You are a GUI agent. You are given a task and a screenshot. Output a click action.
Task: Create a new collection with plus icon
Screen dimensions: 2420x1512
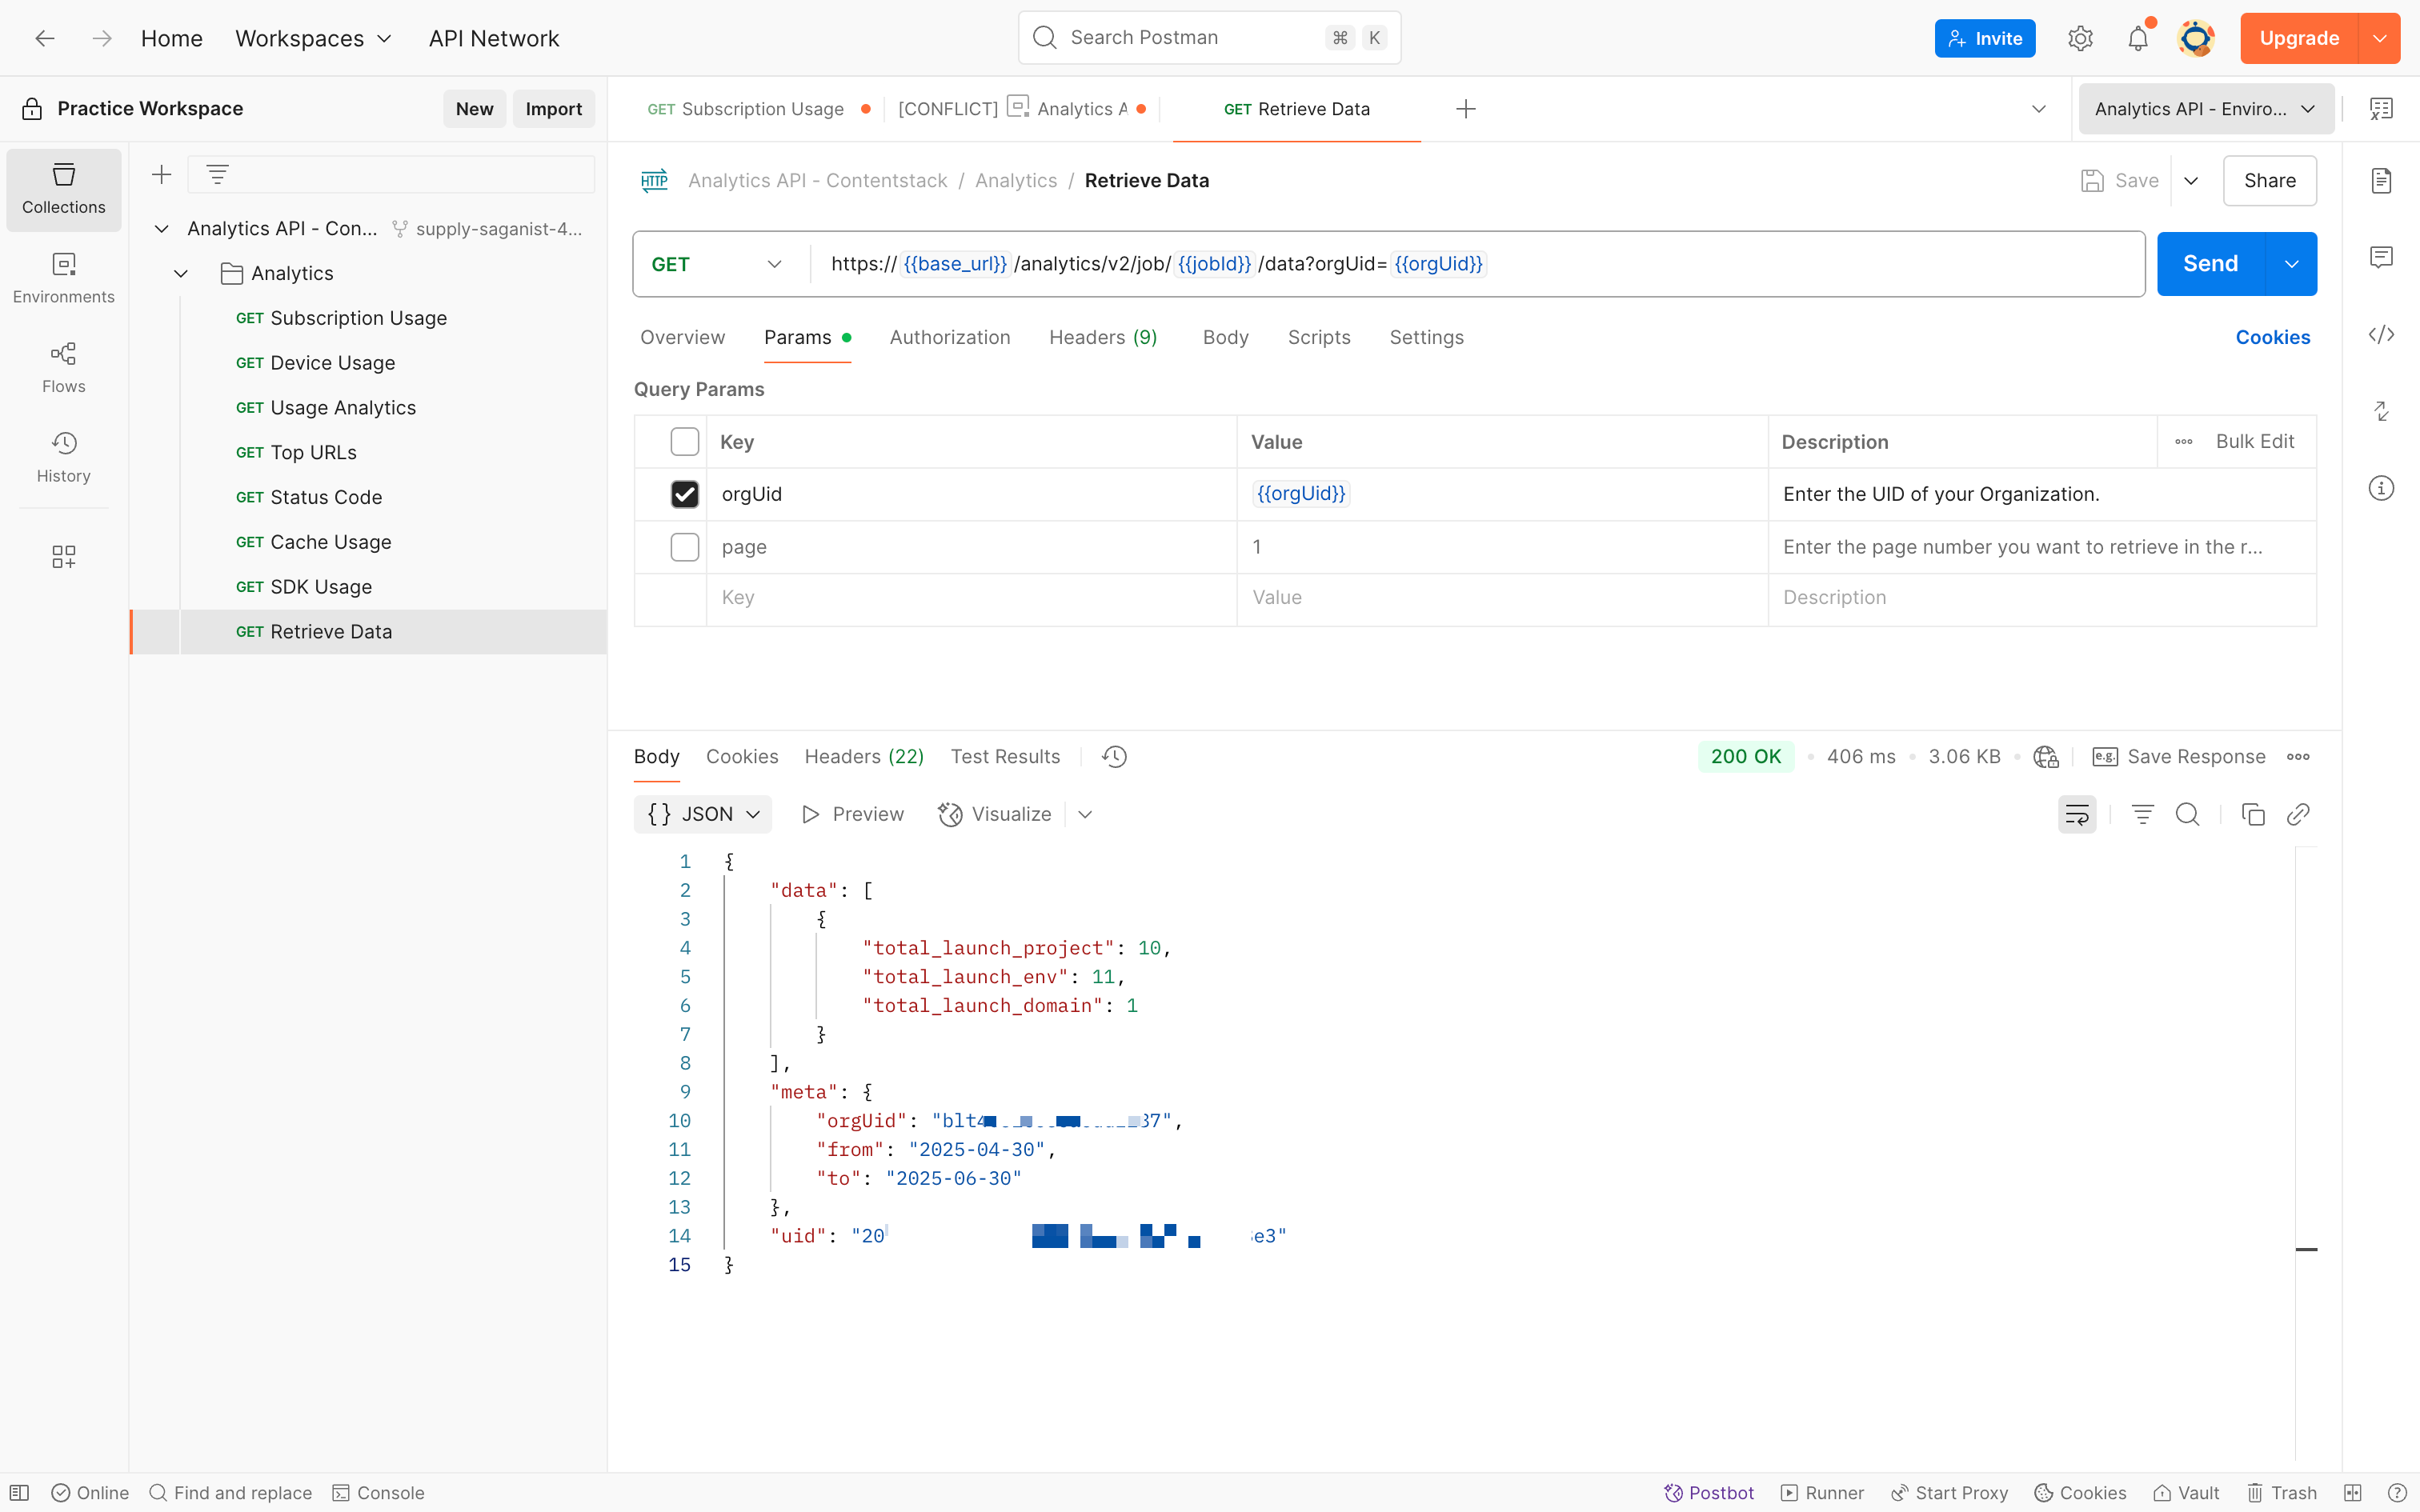(161, 175)
